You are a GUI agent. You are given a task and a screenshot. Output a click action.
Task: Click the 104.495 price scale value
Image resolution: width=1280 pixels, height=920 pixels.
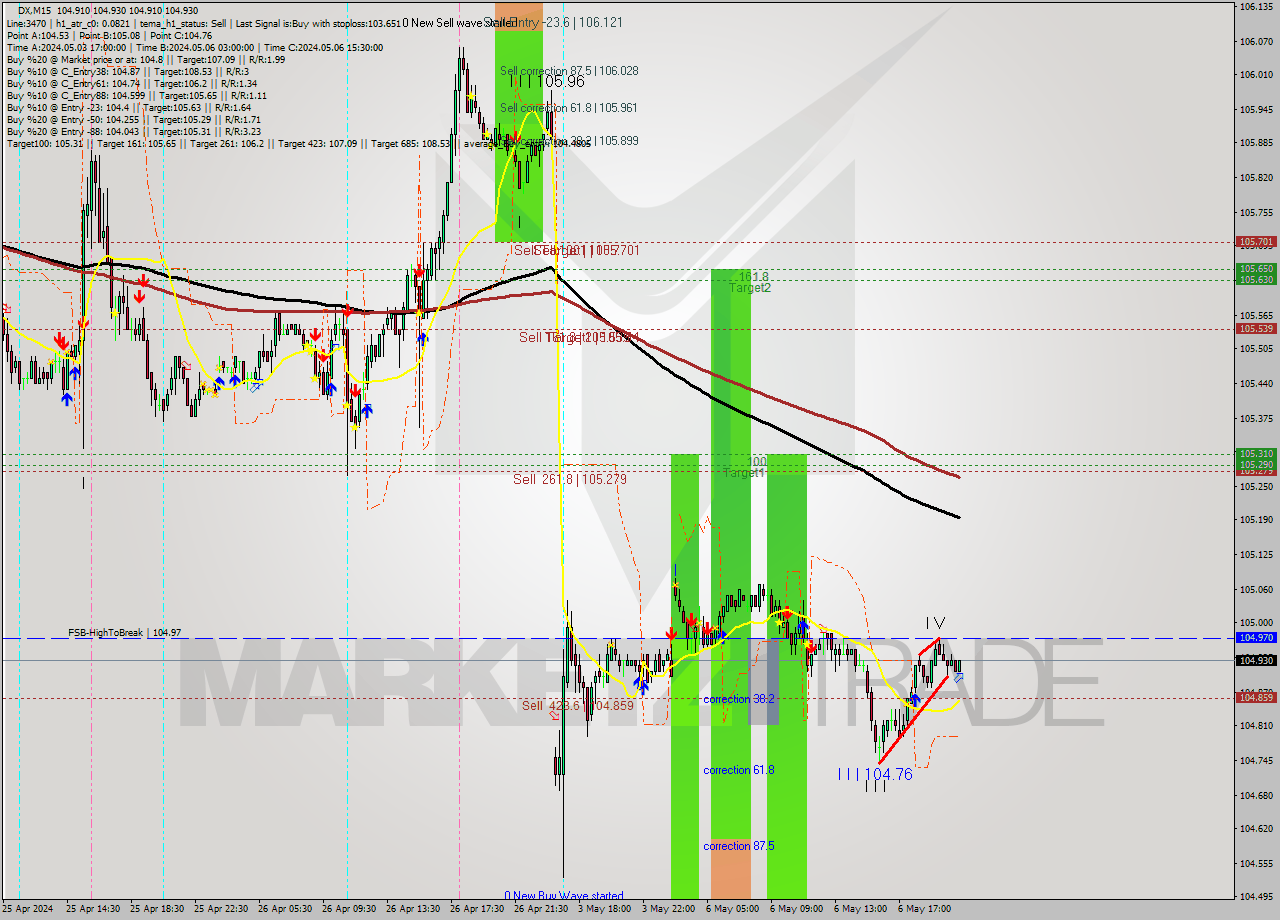1257,897
